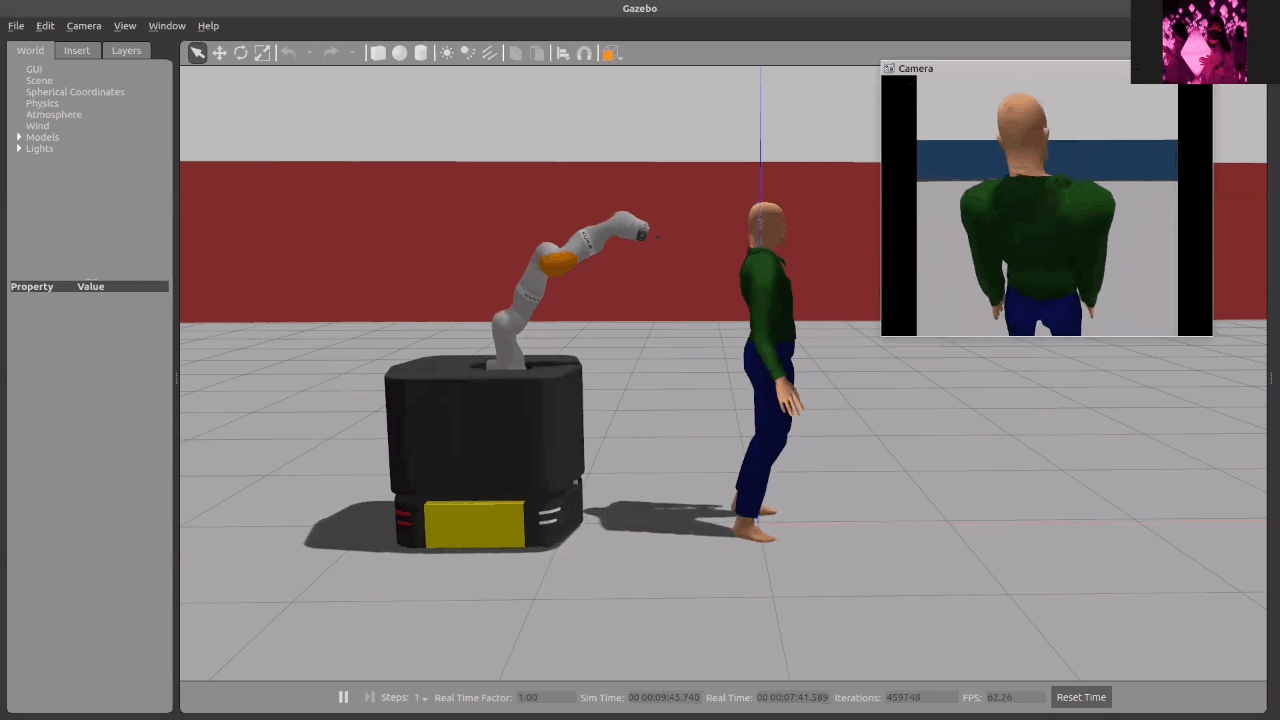Open the Edit menu

click(x=45, y=26)
